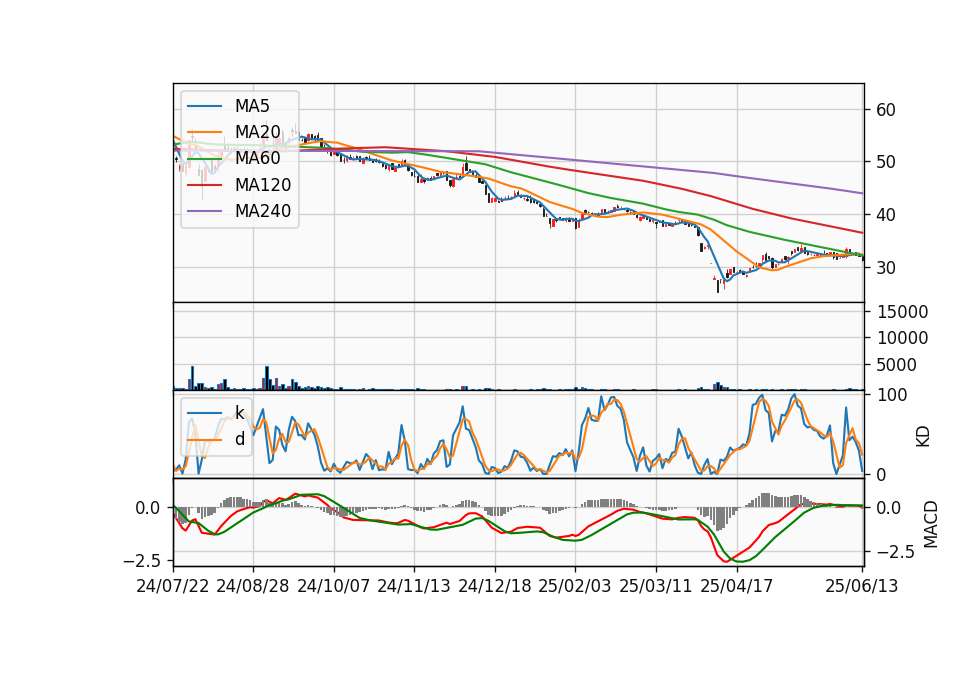
Task: Click the MA5 legend label
Action: [x=252, y=106]
